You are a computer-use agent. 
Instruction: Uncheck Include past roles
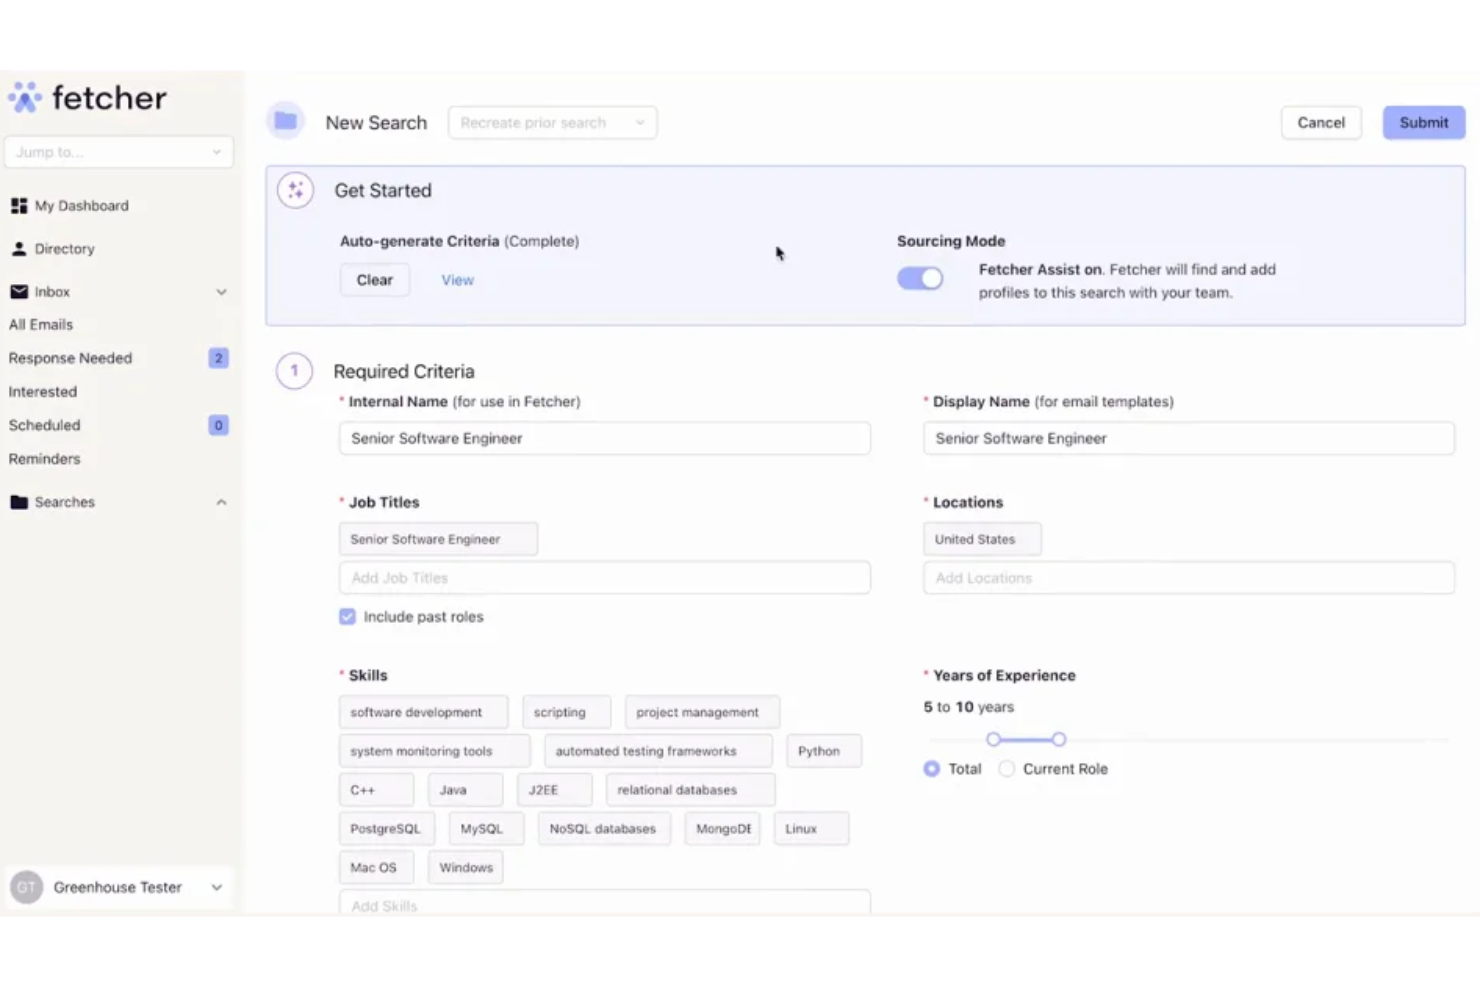[347, 617]
